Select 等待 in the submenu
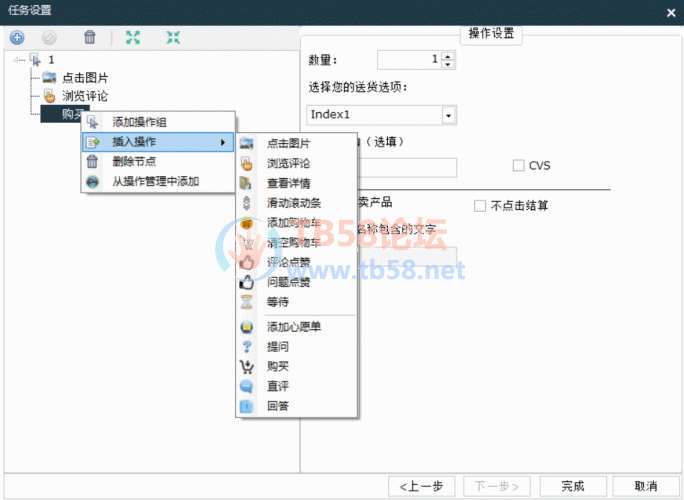 pos(297,302)
